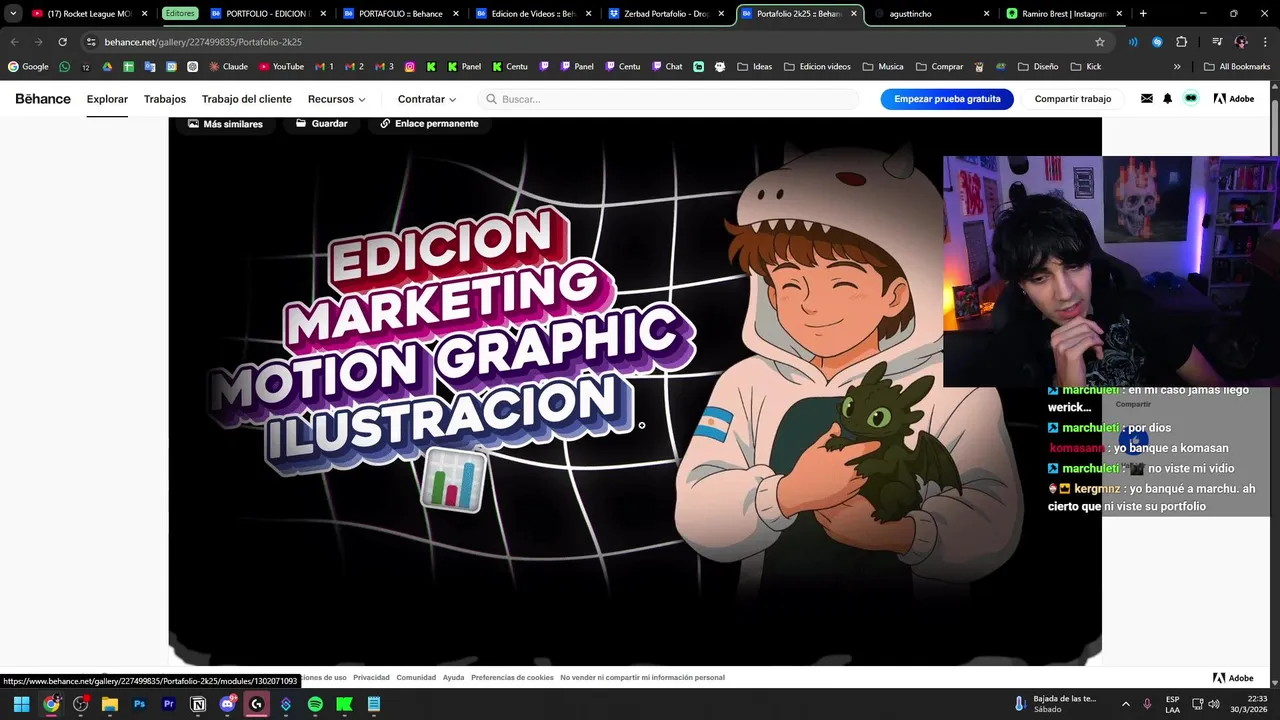Open the profile avatar menu
The image size is (1280, 720).
click(1191, 99)
